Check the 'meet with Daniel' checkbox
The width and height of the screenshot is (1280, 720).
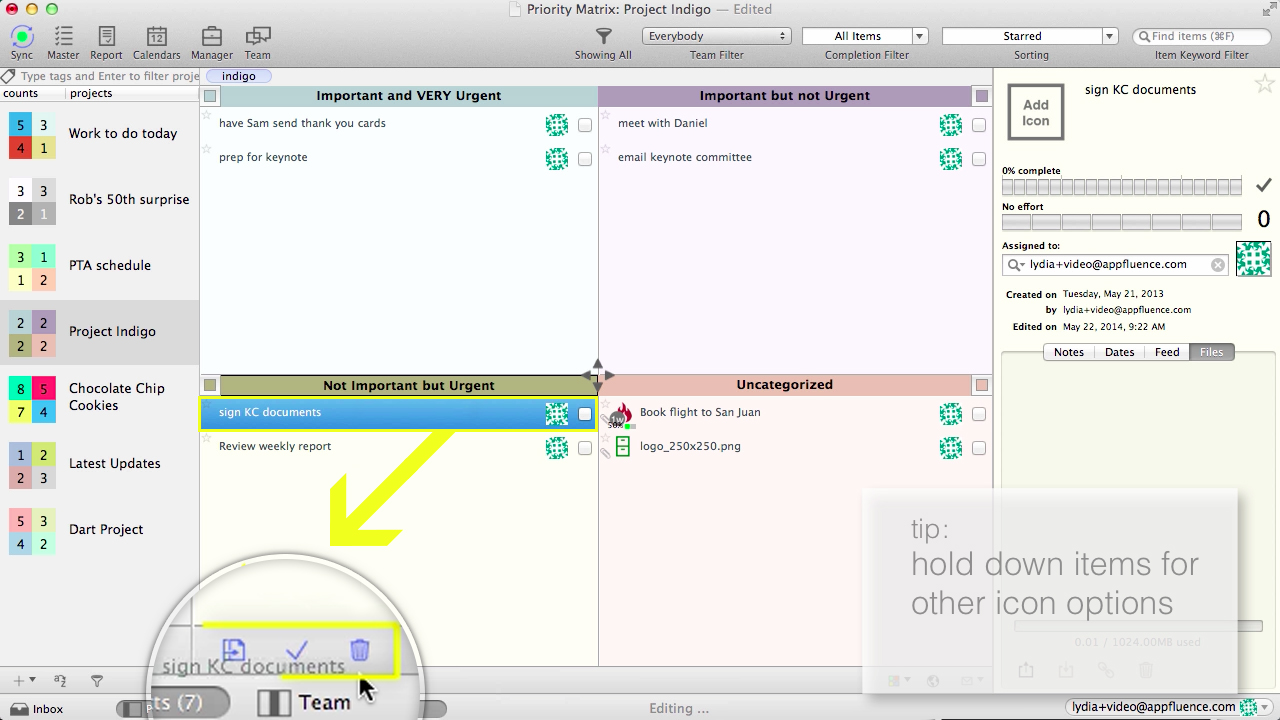tap(979, 125)
